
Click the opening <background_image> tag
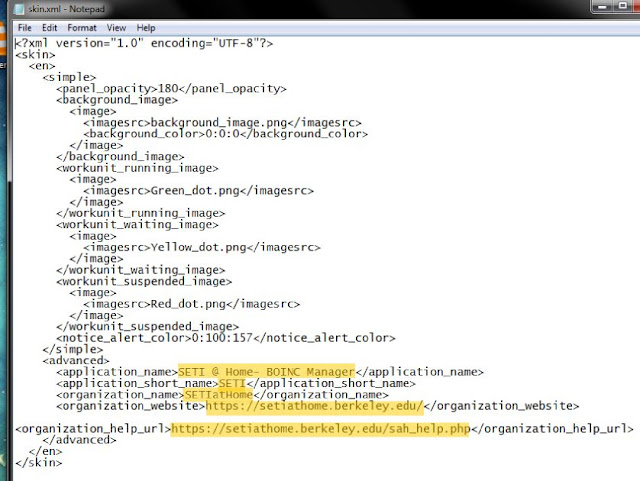tap(117, 100)
